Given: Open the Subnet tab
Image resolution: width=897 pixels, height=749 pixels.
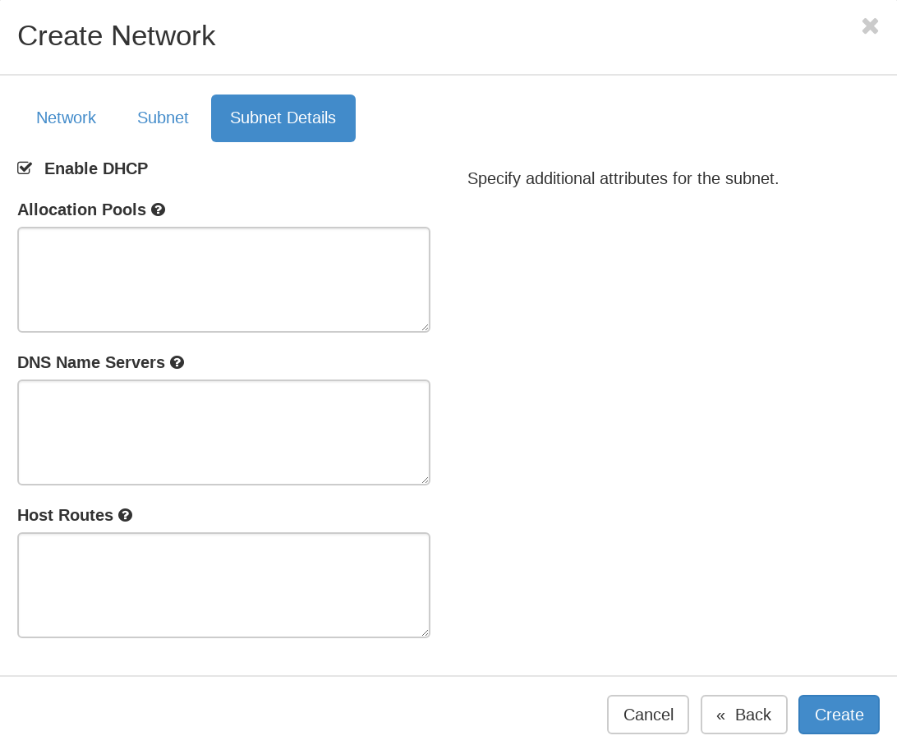Looking at the screenshot, I should [x=162, y=118].
